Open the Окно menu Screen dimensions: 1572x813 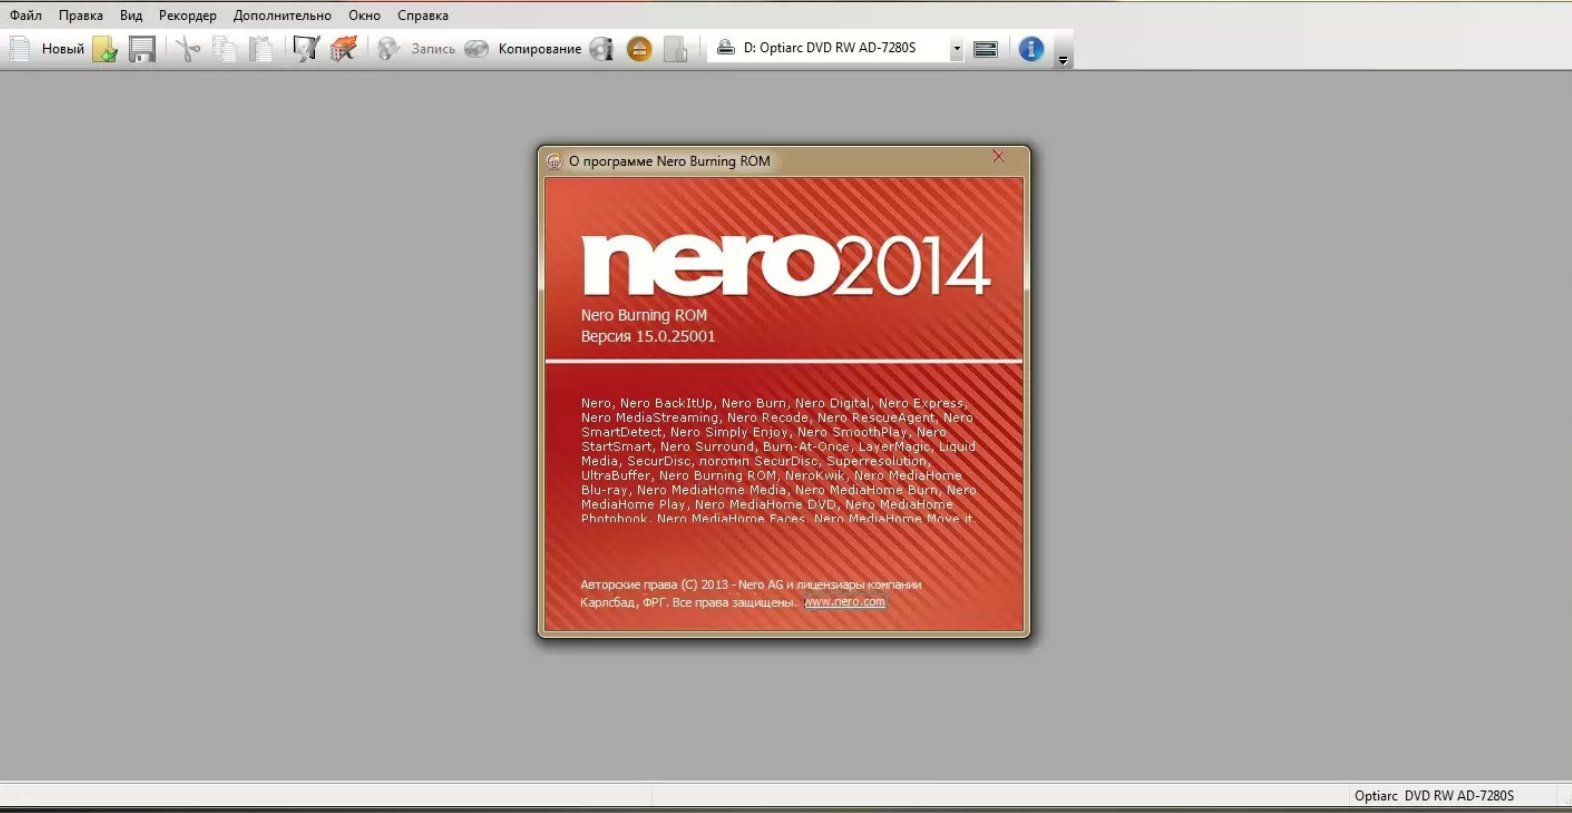tap(364, 15)
